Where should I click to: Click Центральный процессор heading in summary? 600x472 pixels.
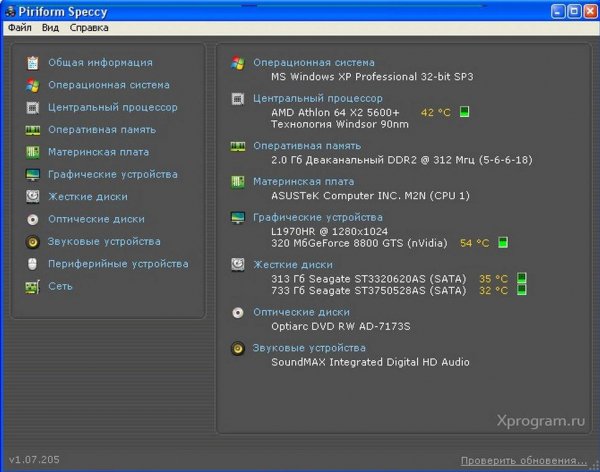pos(318,98)
